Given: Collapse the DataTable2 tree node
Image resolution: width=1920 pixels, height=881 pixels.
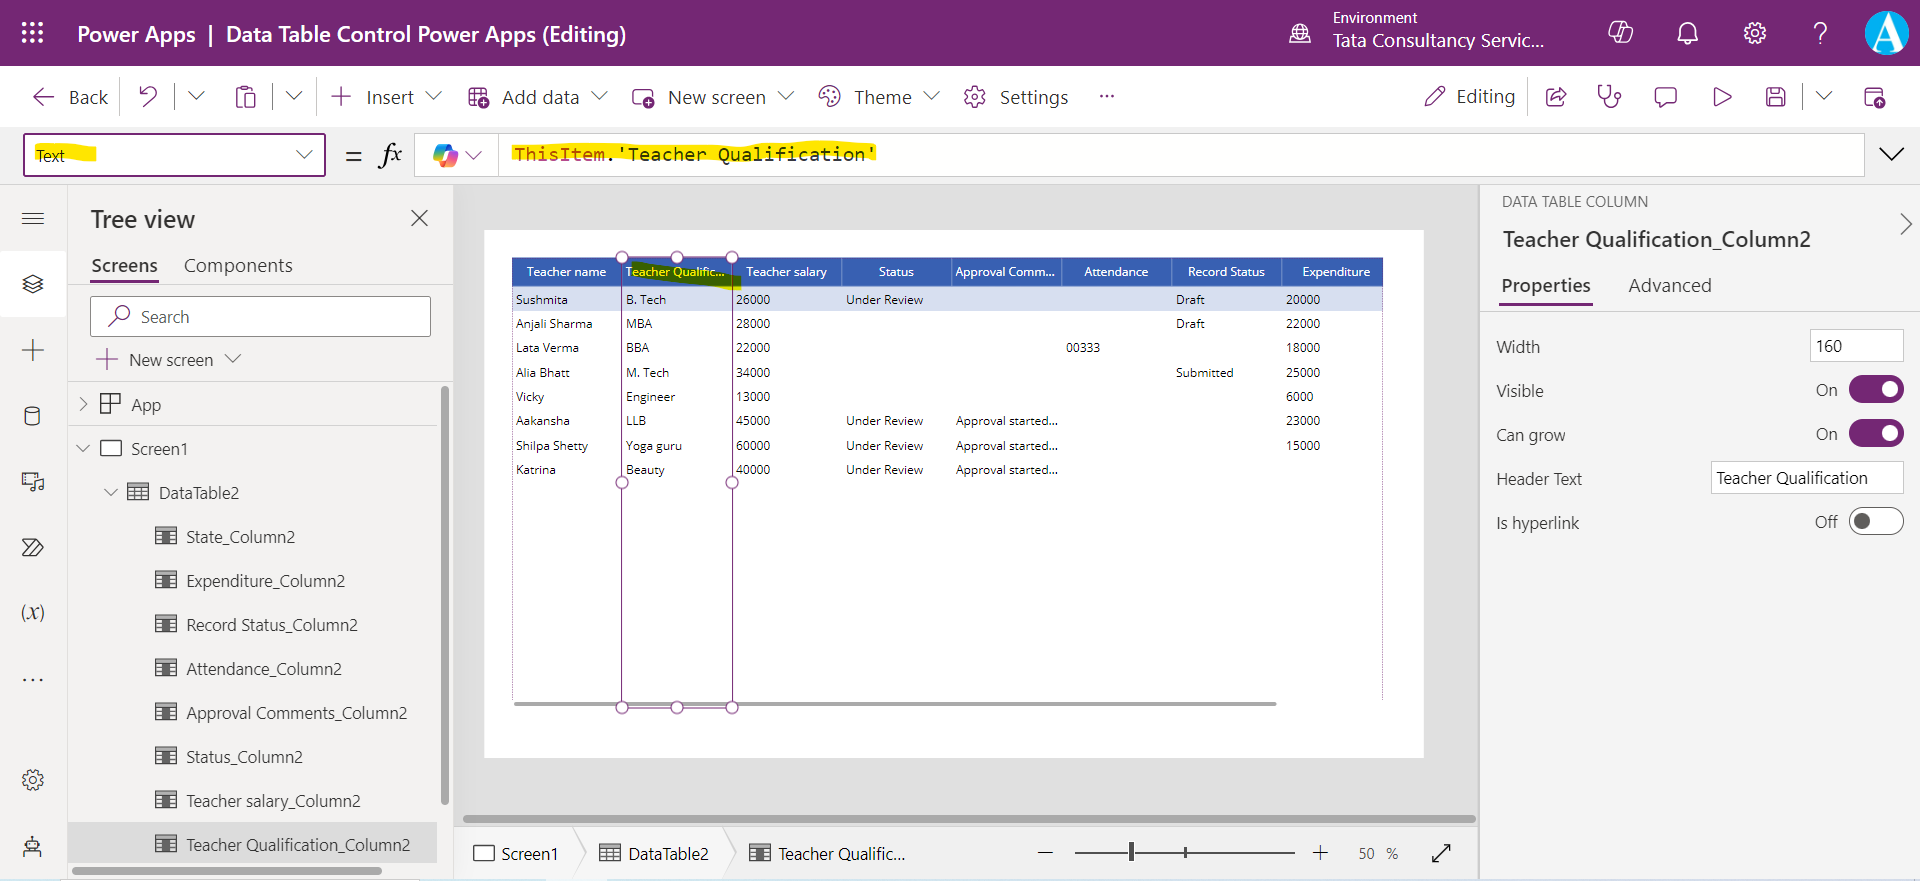Looking at the screenshot, I should pos(111,493).
